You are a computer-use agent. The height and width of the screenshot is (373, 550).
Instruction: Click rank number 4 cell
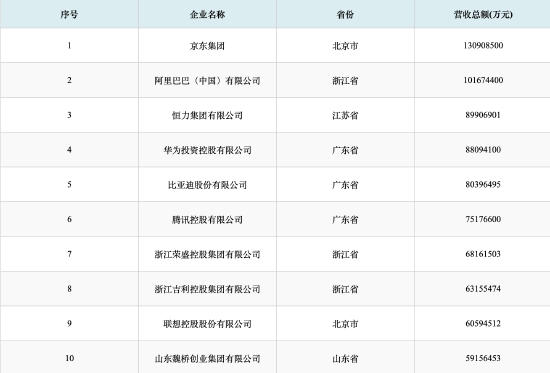69,150
